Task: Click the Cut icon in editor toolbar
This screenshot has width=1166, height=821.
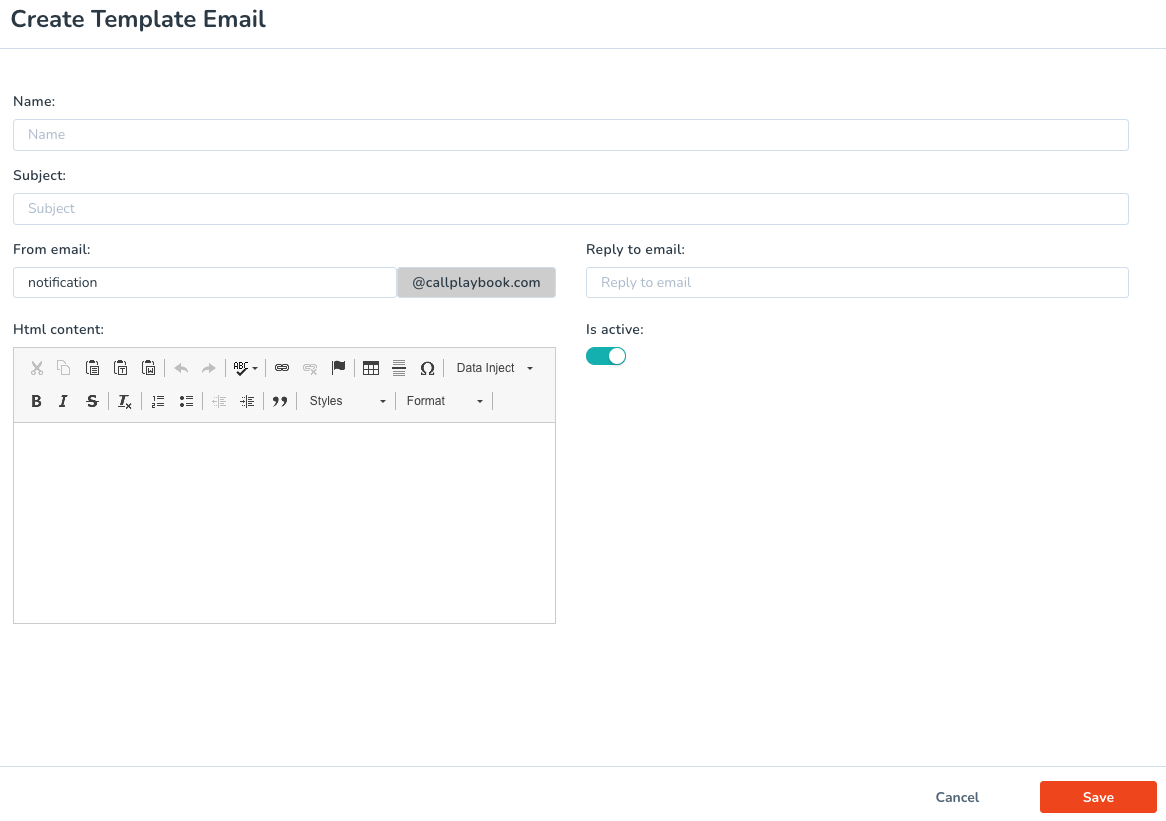Action: [36, 368]
